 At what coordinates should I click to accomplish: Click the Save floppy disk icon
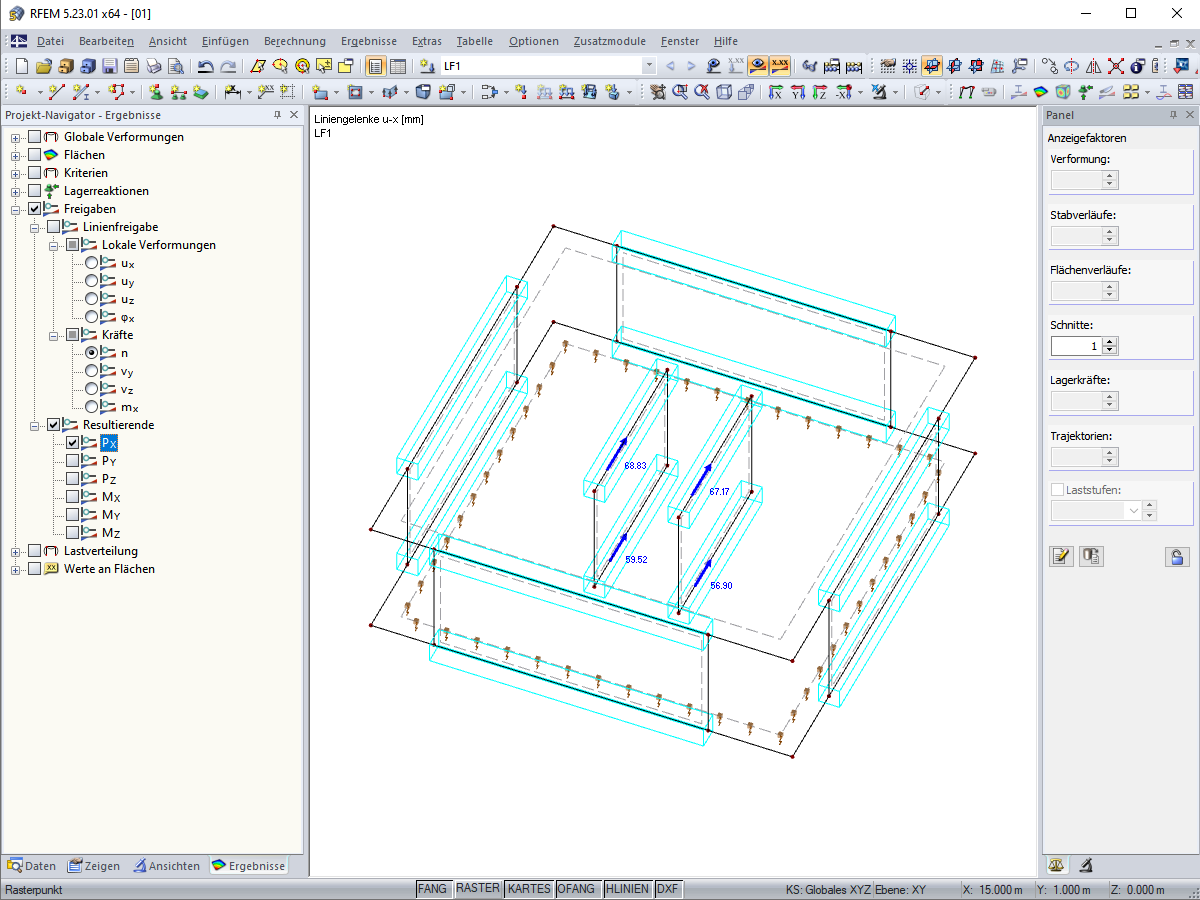(109, 66)
